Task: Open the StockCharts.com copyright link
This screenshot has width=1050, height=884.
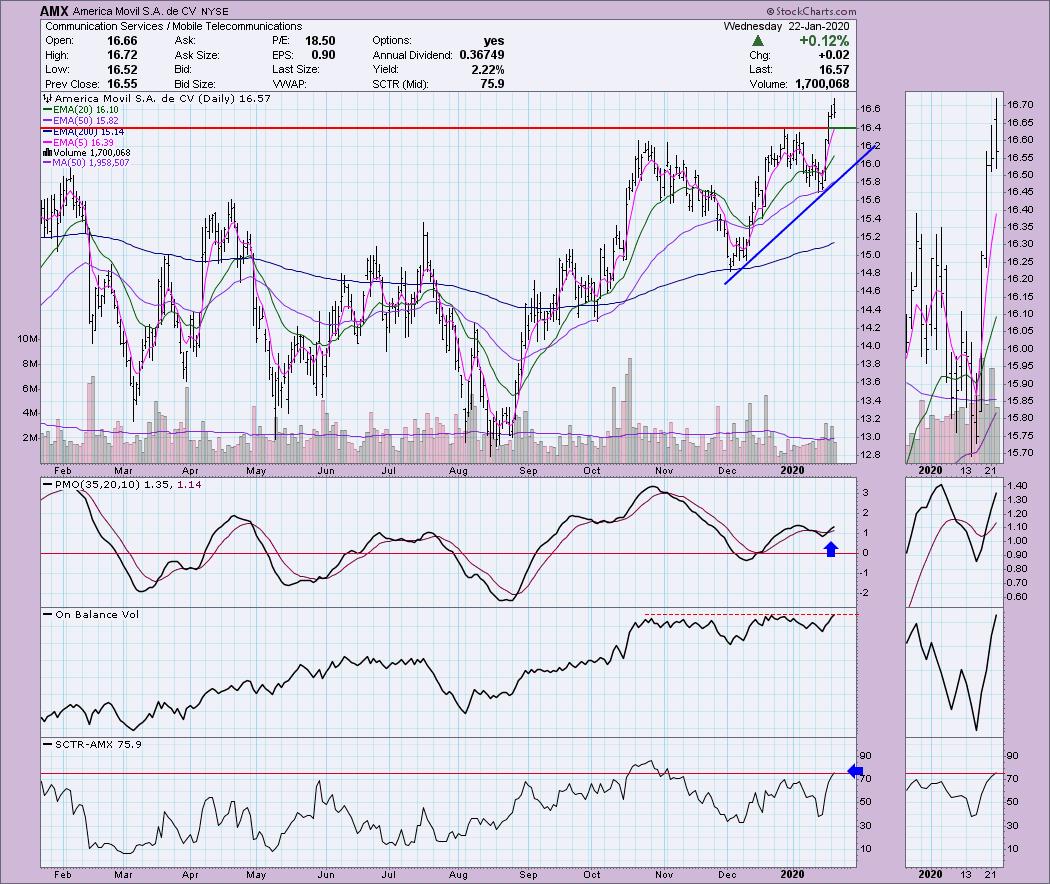Action: click(x=811, y=11)
